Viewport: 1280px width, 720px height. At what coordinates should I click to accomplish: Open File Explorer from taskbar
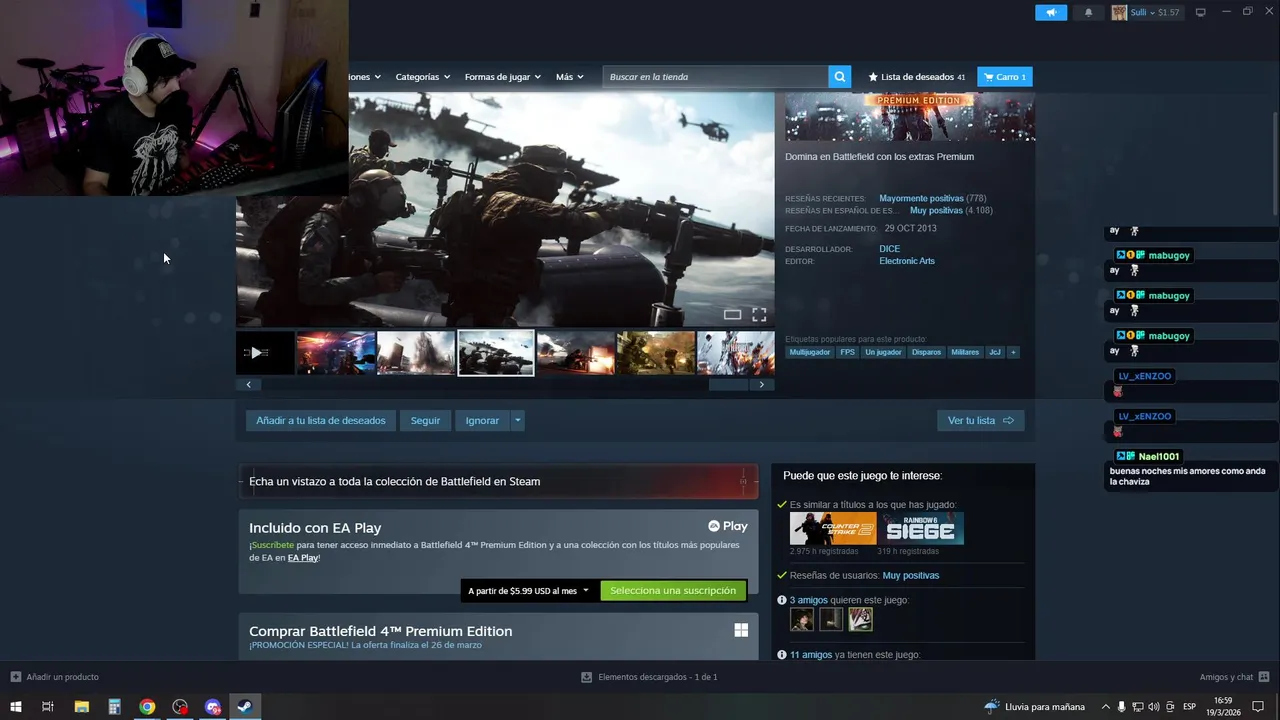tap(81, 707)
